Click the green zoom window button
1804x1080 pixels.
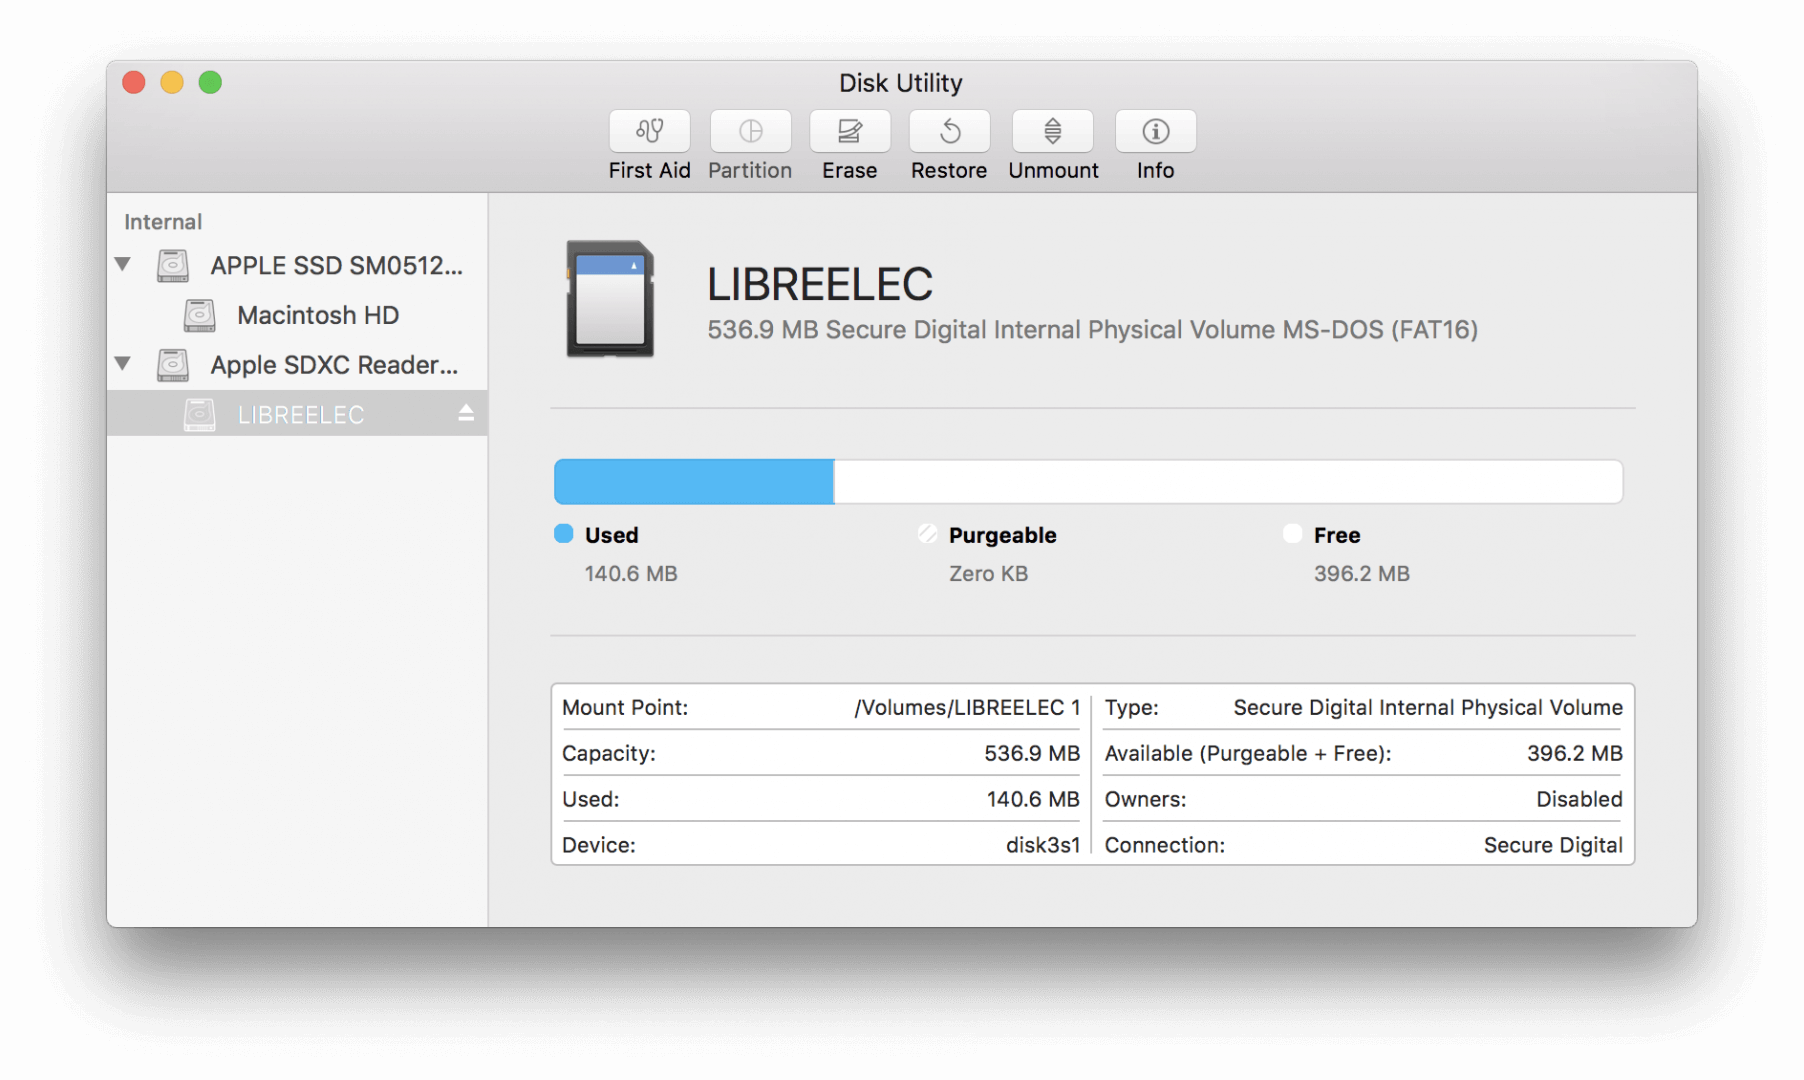pyautogui.click(x=210, y=82)
